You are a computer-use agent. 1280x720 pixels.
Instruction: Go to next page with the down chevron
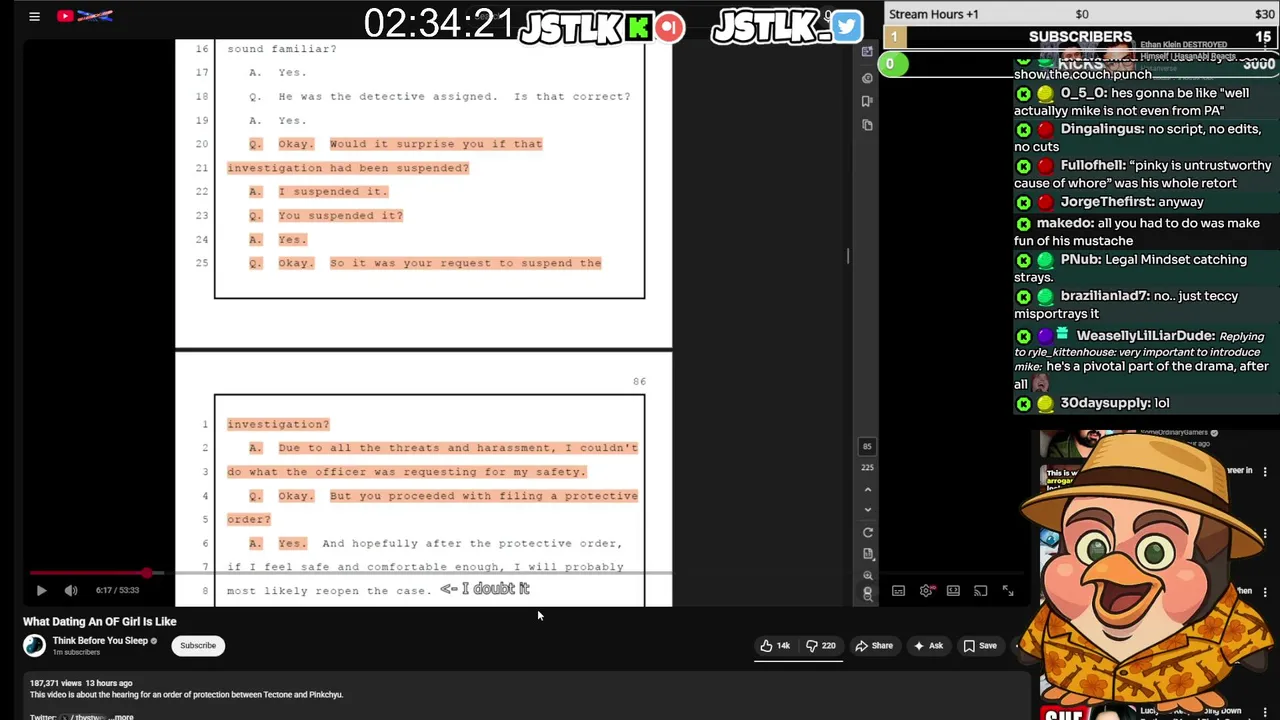click(x=867, y=510)
